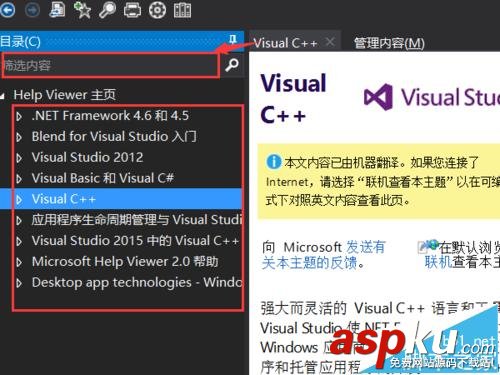Open Microsoft Help Viewer 2.0 帮助 topic
The width and height of the screenshot is (500, 375).
[x=125, y=261]
